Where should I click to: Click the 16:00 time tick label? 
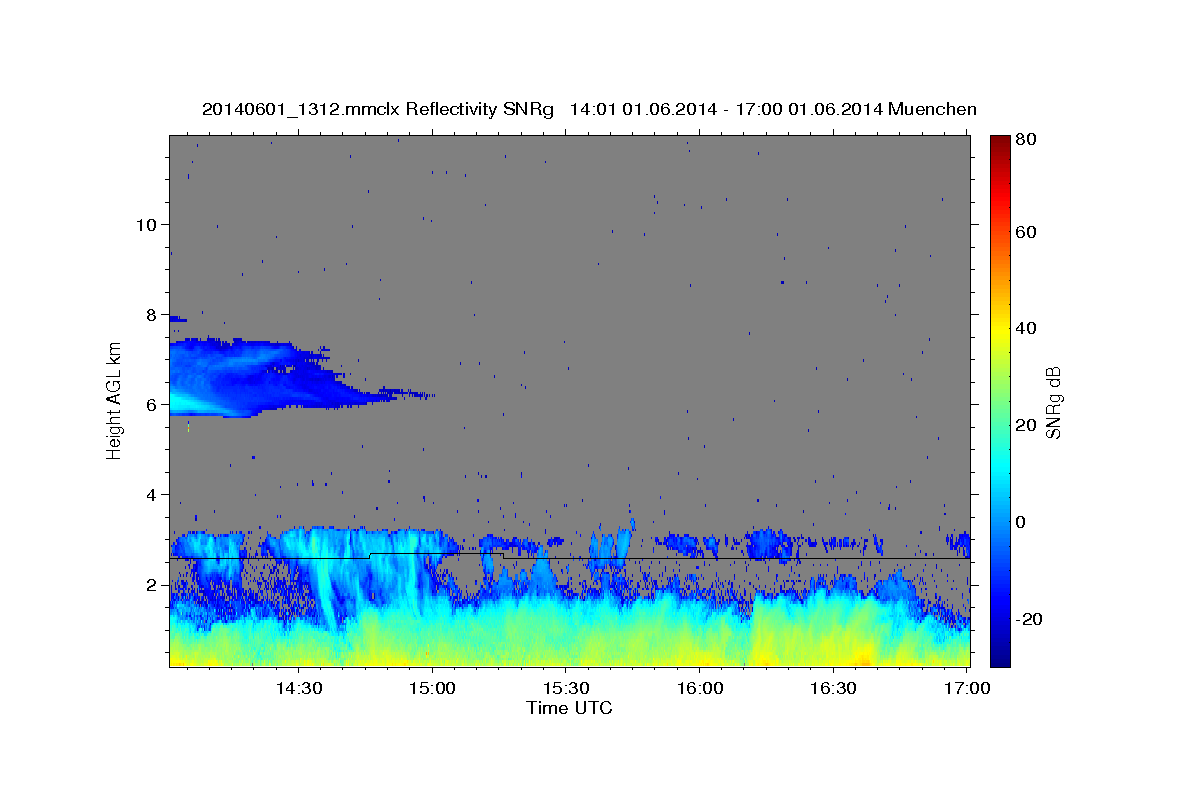click(x=700, y=689)
